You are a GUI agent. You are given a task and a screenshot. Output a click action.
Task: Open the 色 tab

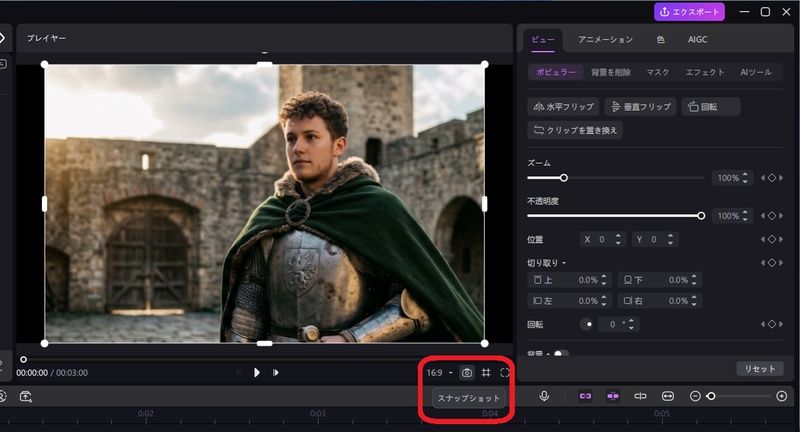coord(661,40)
